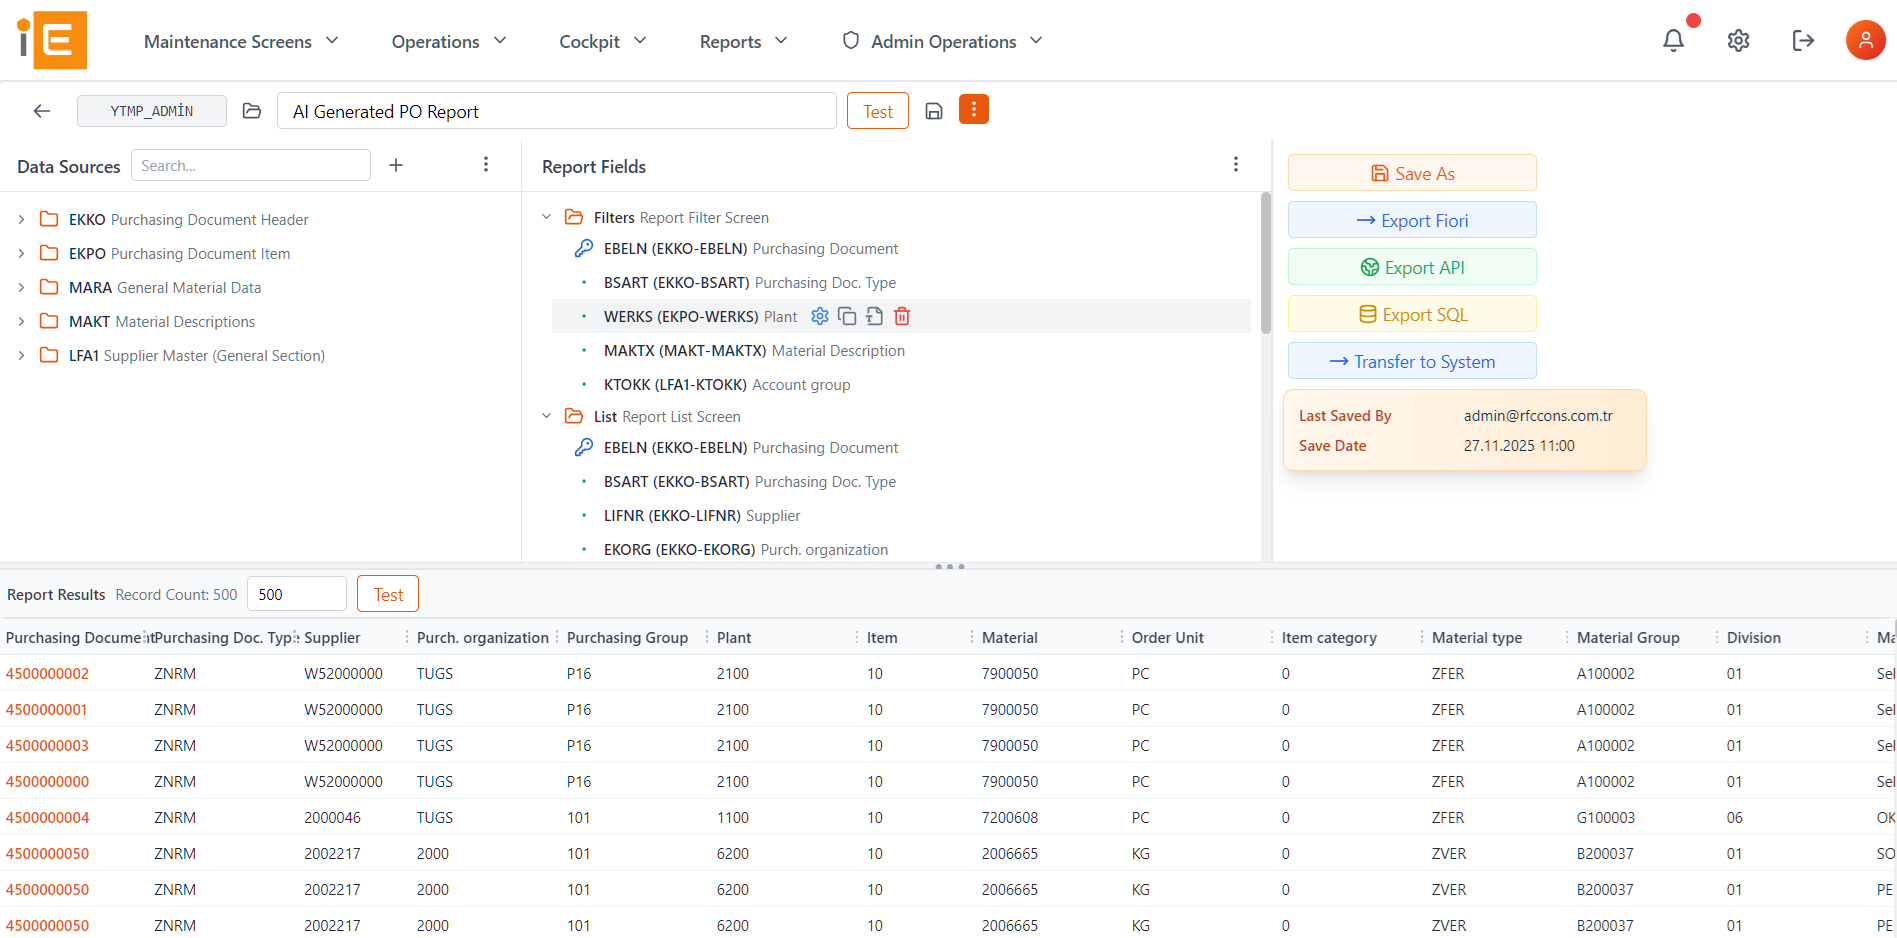Click the panel splitter dots handle

pyautogui.click(x=949, y=566)
